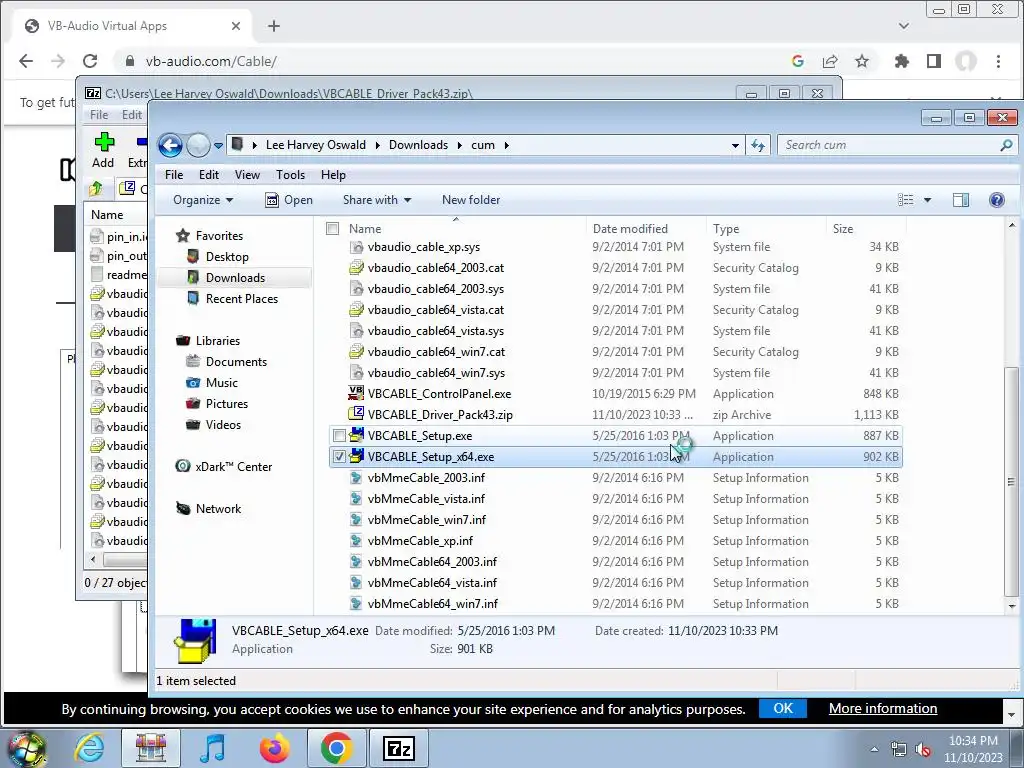The height and width of the screenshot is (768, 1024).
Task: Open Chrome extensions puzzle icon
Action: pos(901,61)
